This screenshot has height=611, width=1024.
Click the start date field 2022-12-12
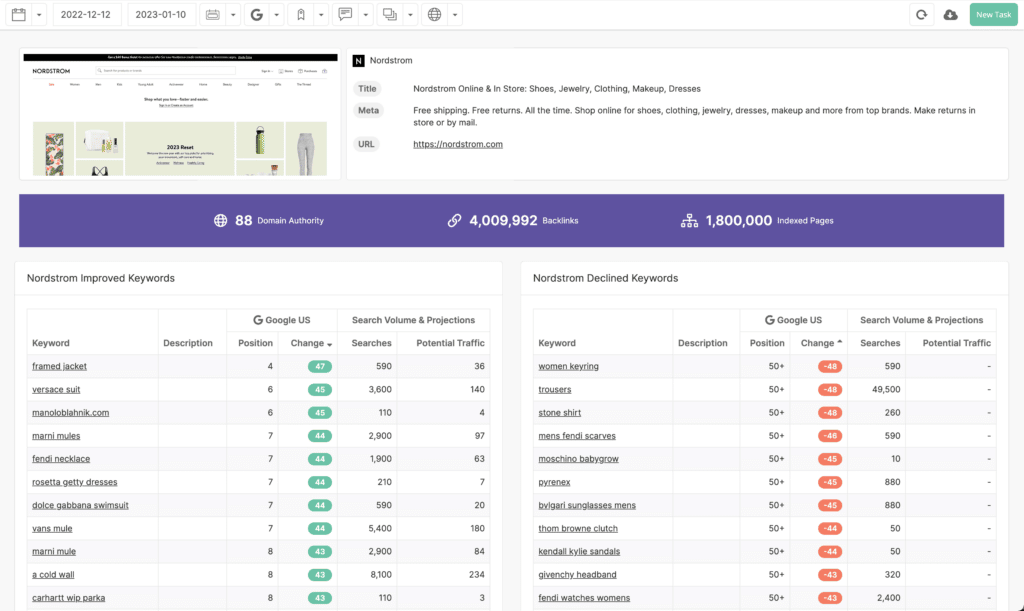[x=86, y=14]
